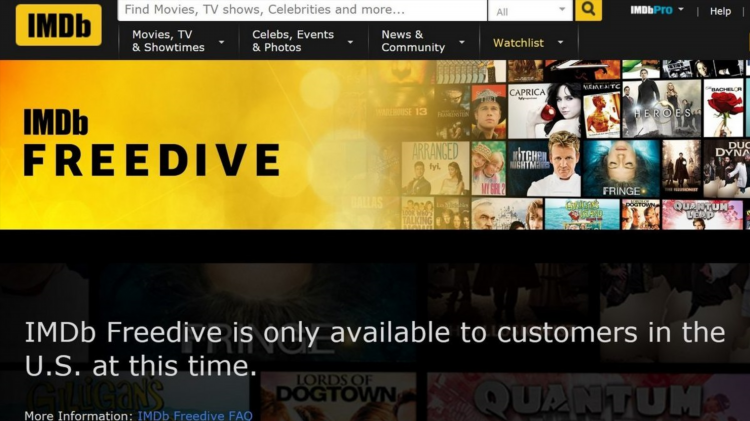Select the Caprica poster thumbnail

pos(544,111)
